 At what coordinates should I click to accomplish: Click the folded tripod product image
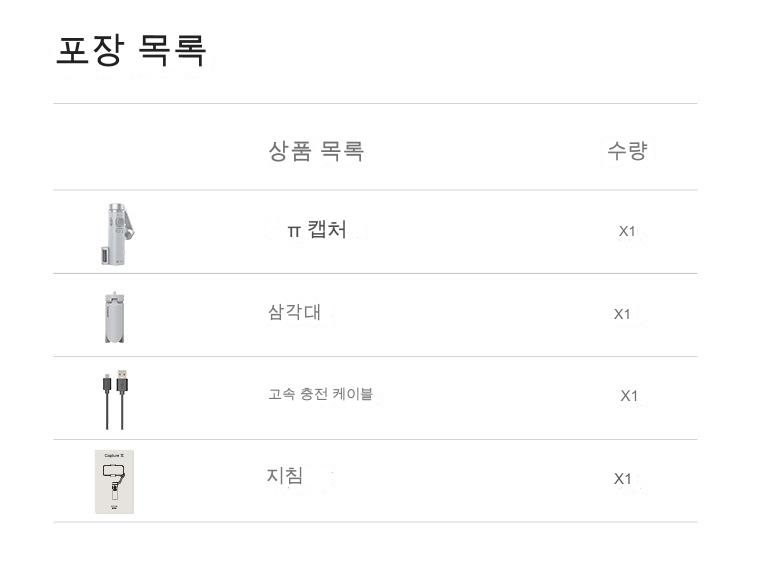point(115,315)
